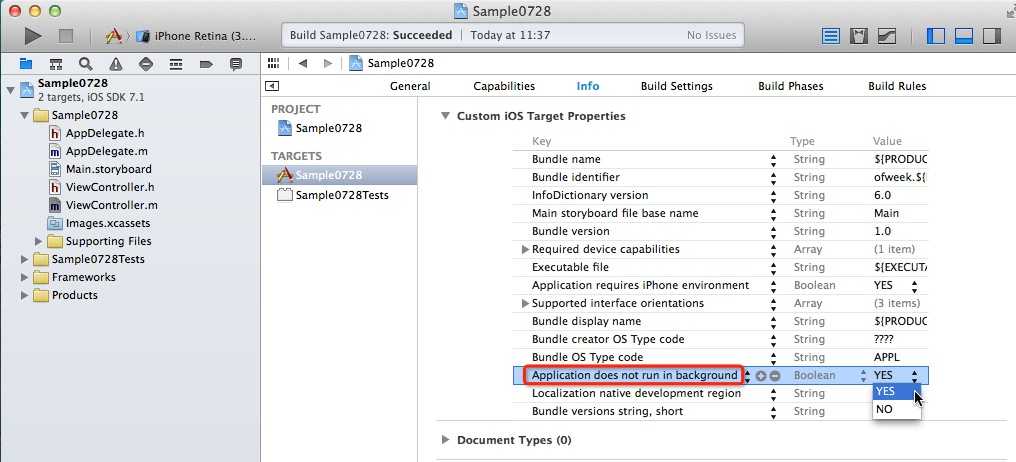Open the Sample0728 scheme selector icon
The image size is (1016, 462).
[114, 36]
